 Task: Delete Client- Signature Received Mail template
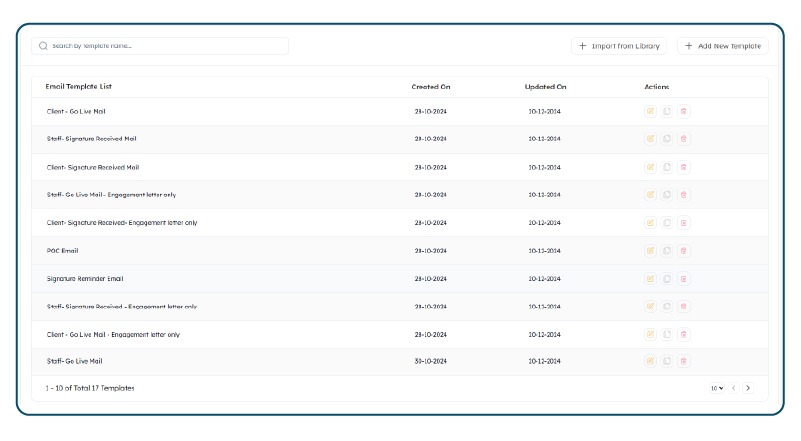click(684, 167)
